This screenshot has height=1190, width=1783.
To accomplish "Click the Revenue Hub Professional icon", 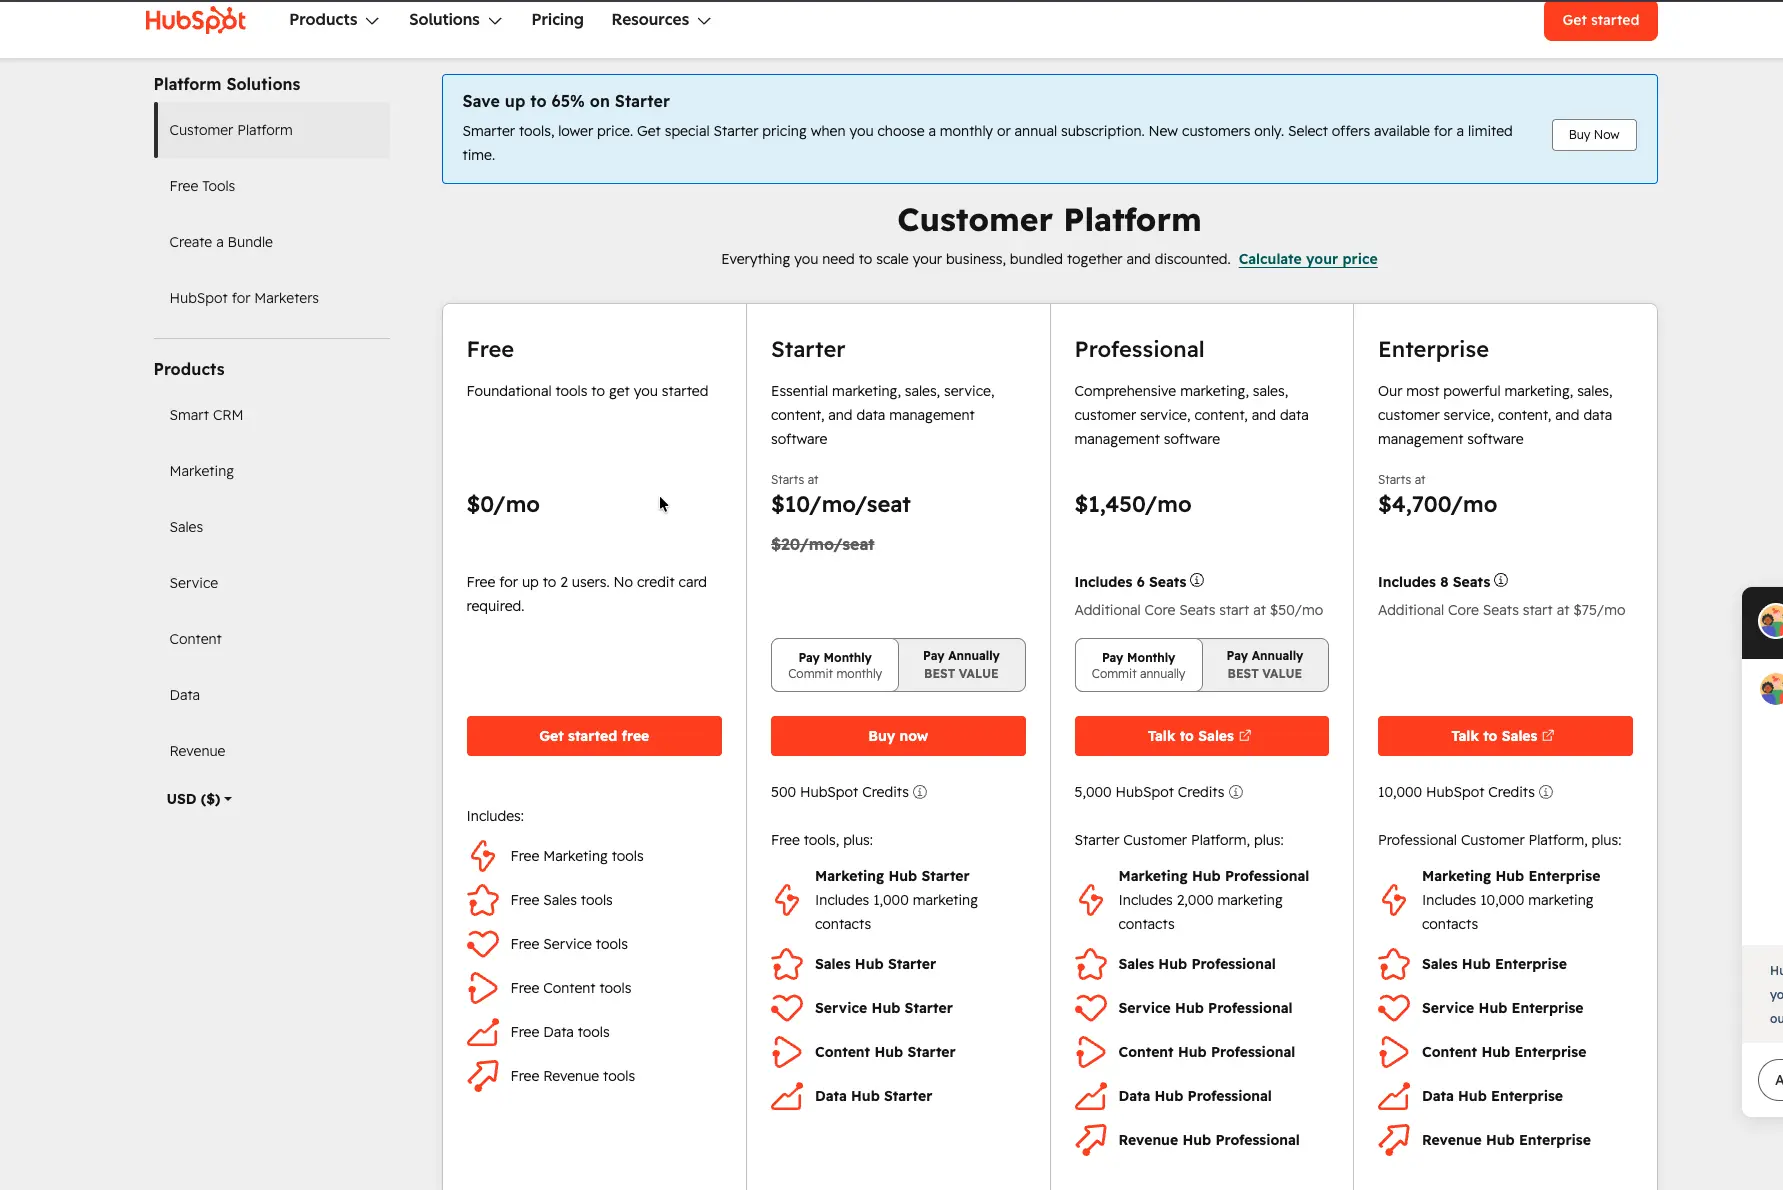I will 1091,1140.
